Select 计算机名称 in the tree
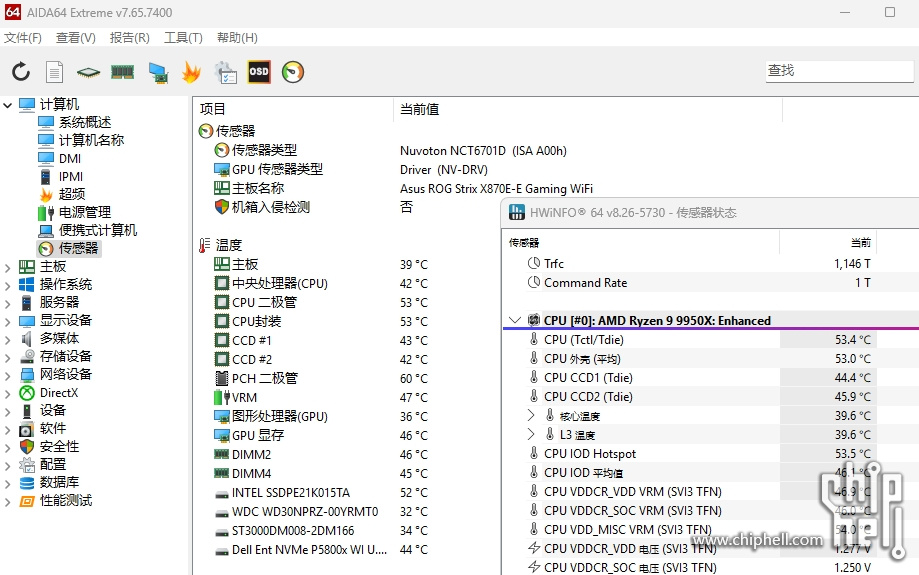The image size is (919, 575). 91,140
